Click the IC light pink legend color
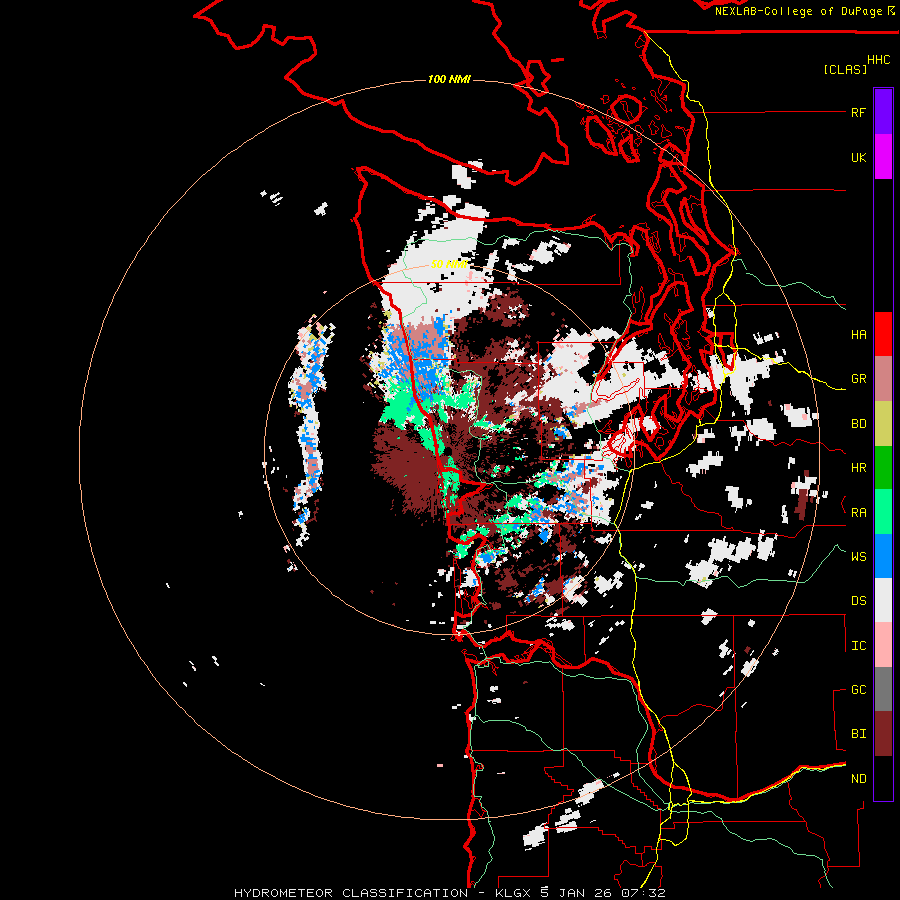900x900 pixels. point(883,645)
